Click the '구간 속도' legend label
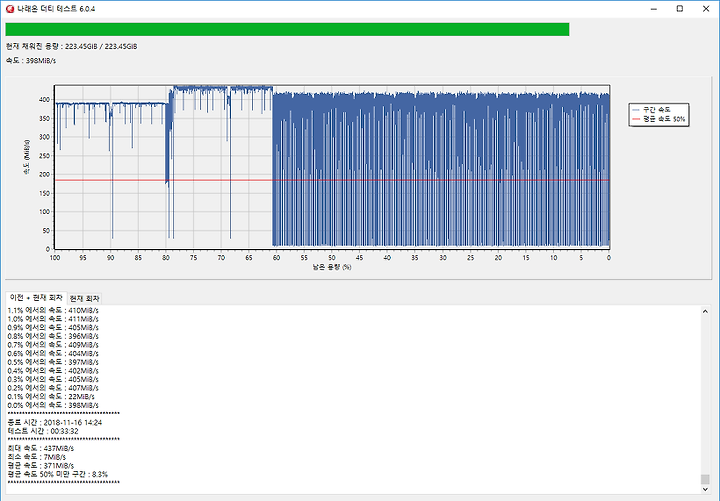Image resolution: width=720 pixels, height=501 pixels. point(657,110)
